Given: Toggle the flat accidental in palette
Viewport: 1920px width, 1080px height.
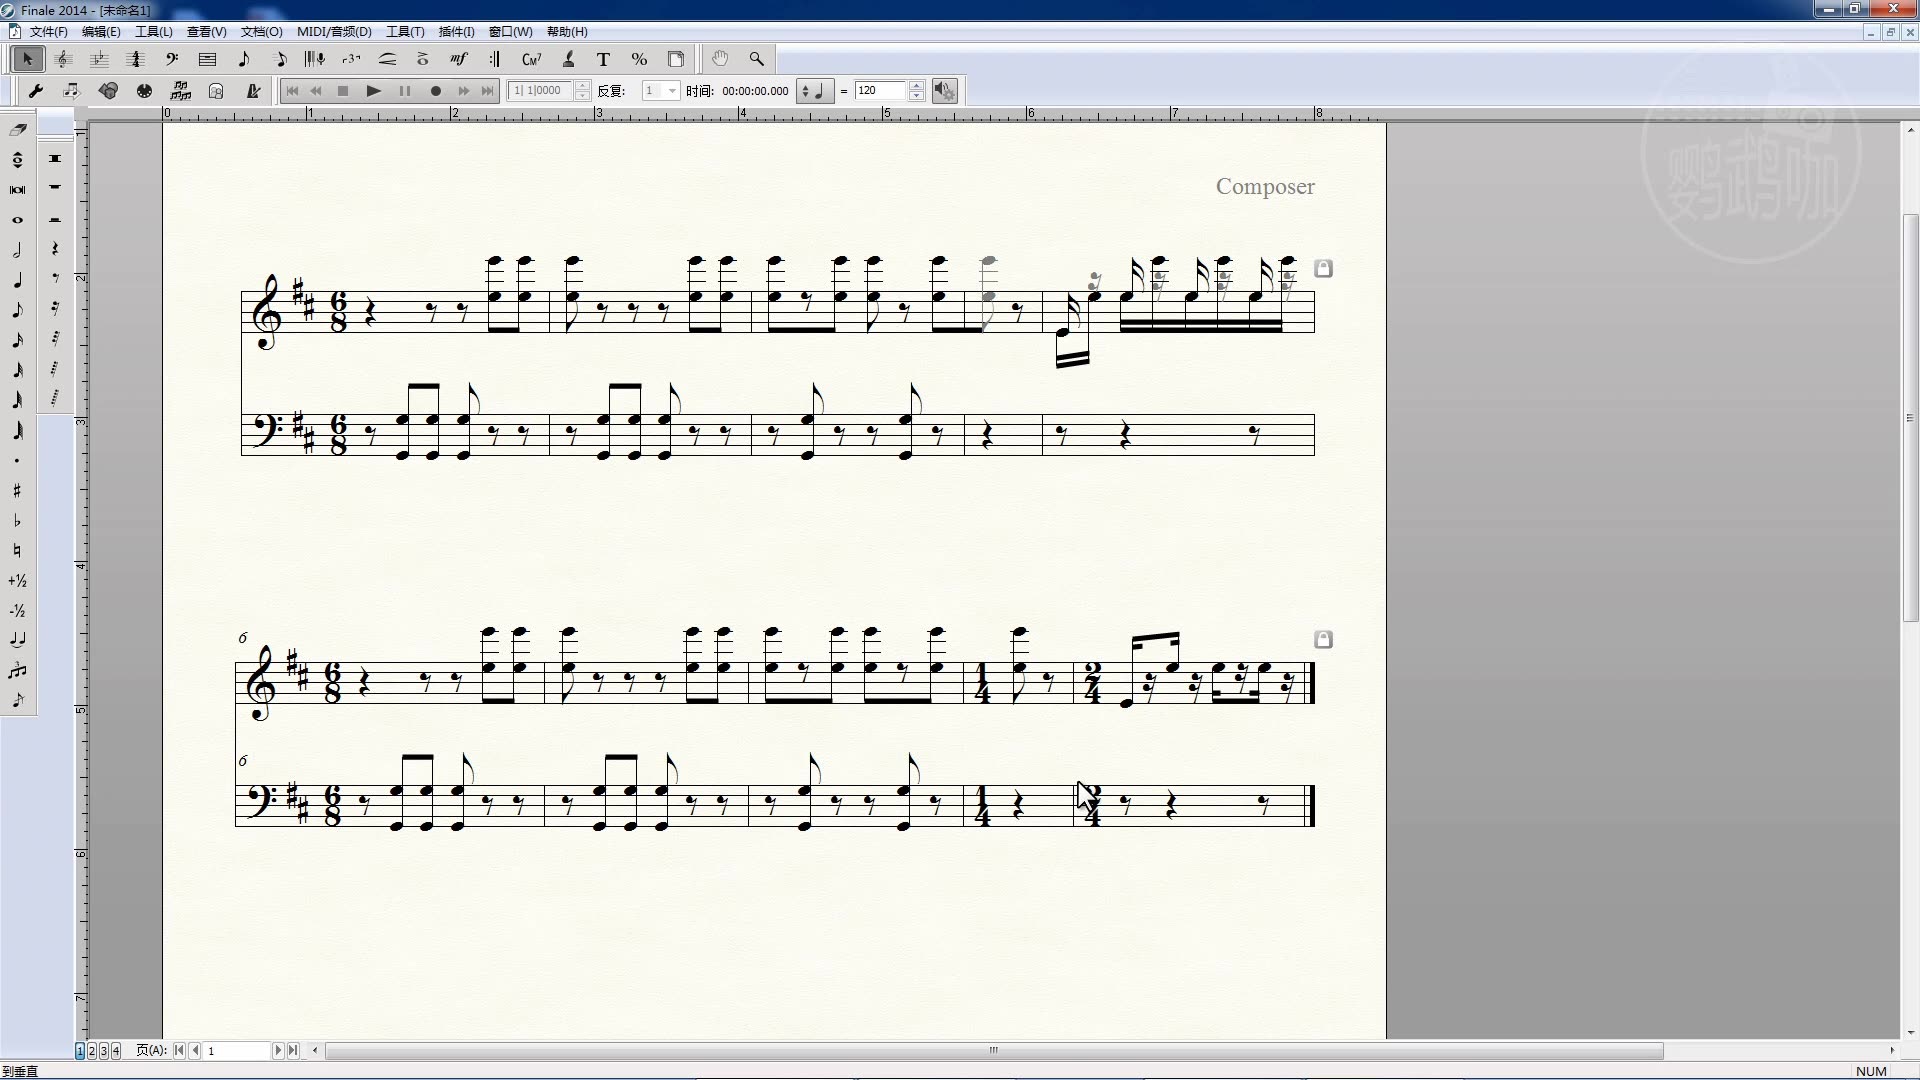Looking at the screenshot, I should point(17,521).
